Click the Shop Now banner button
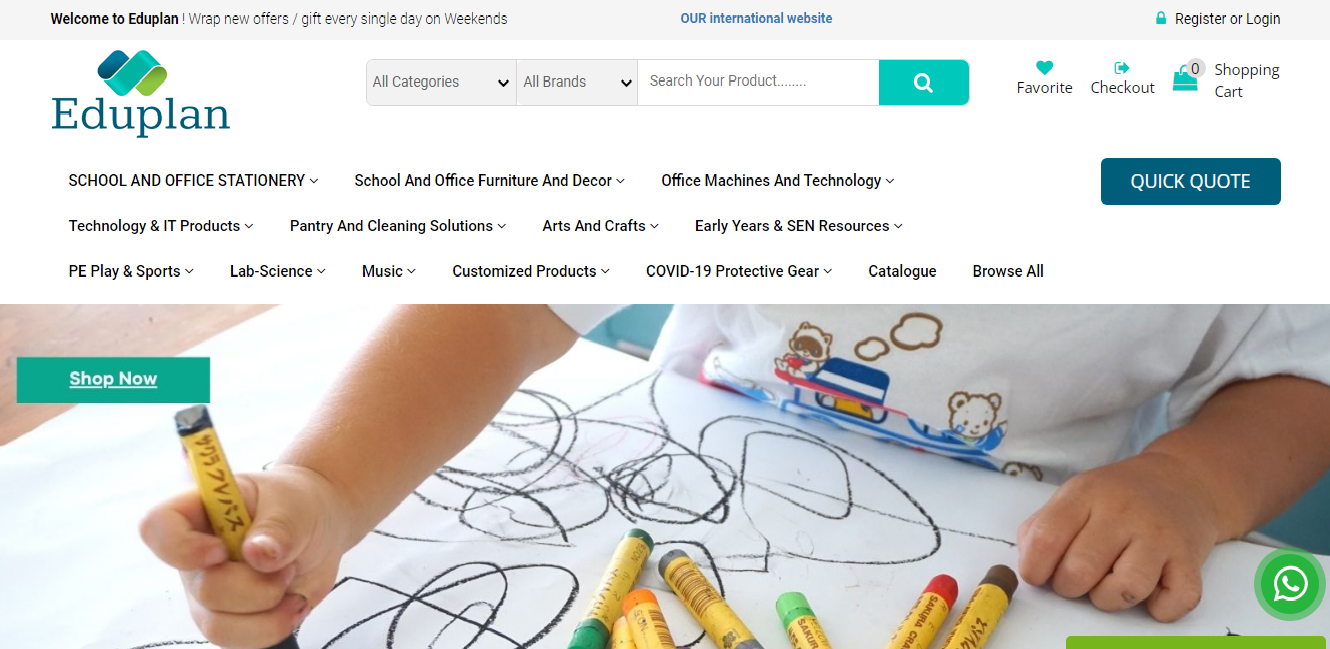Image resolution: width=1330 pixels, height=649 pixels. tap(113, 379)
